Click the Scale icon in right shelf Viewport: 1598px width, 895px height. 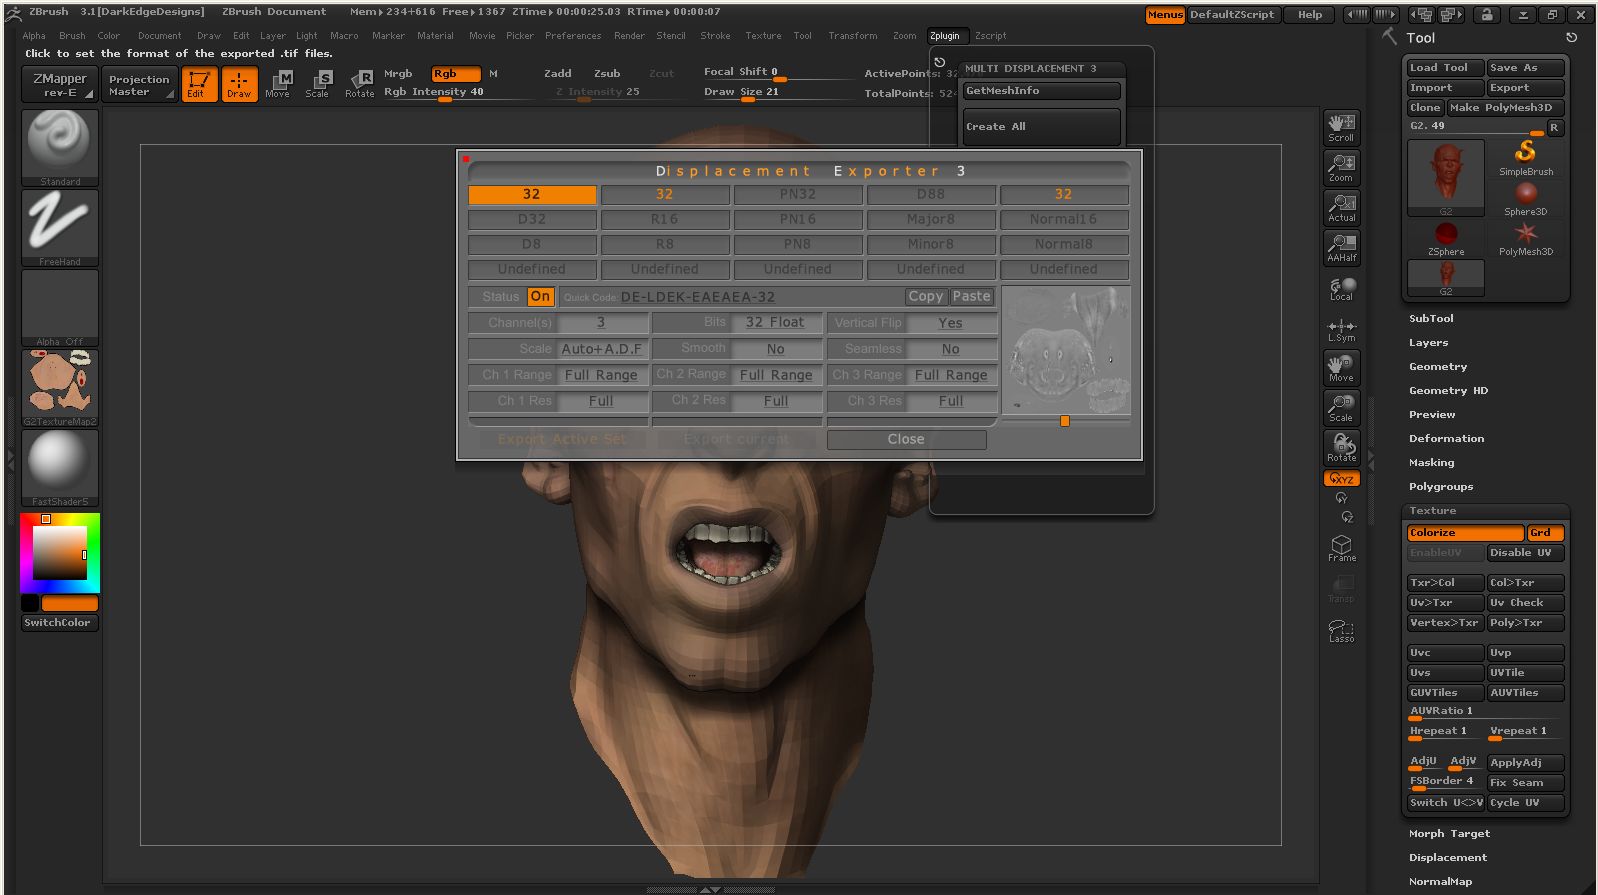1341,407
